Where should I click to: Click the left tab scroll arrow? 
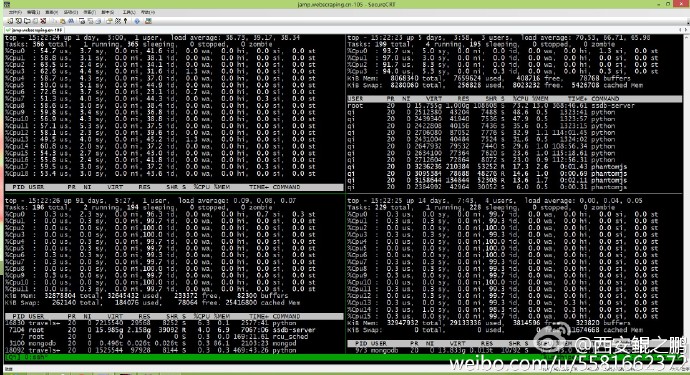click(x=680, y=30)
